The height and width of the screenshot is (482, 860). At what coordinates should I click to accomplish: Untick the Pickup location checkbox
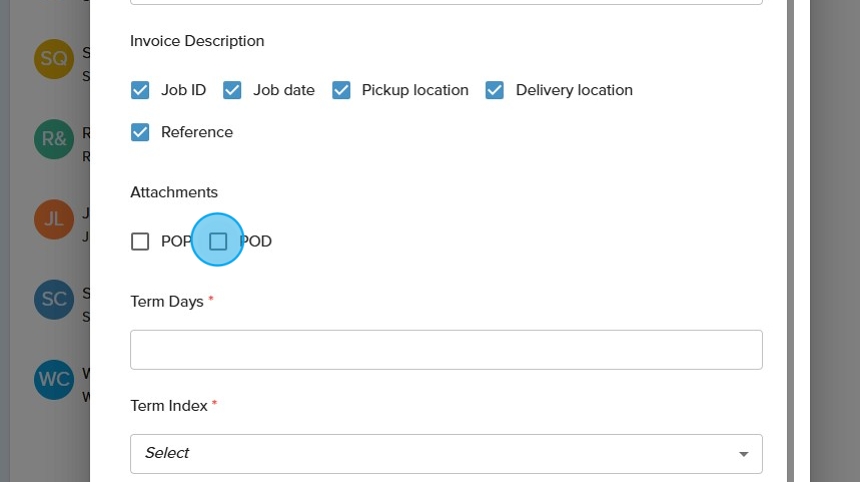pos(341,90)
